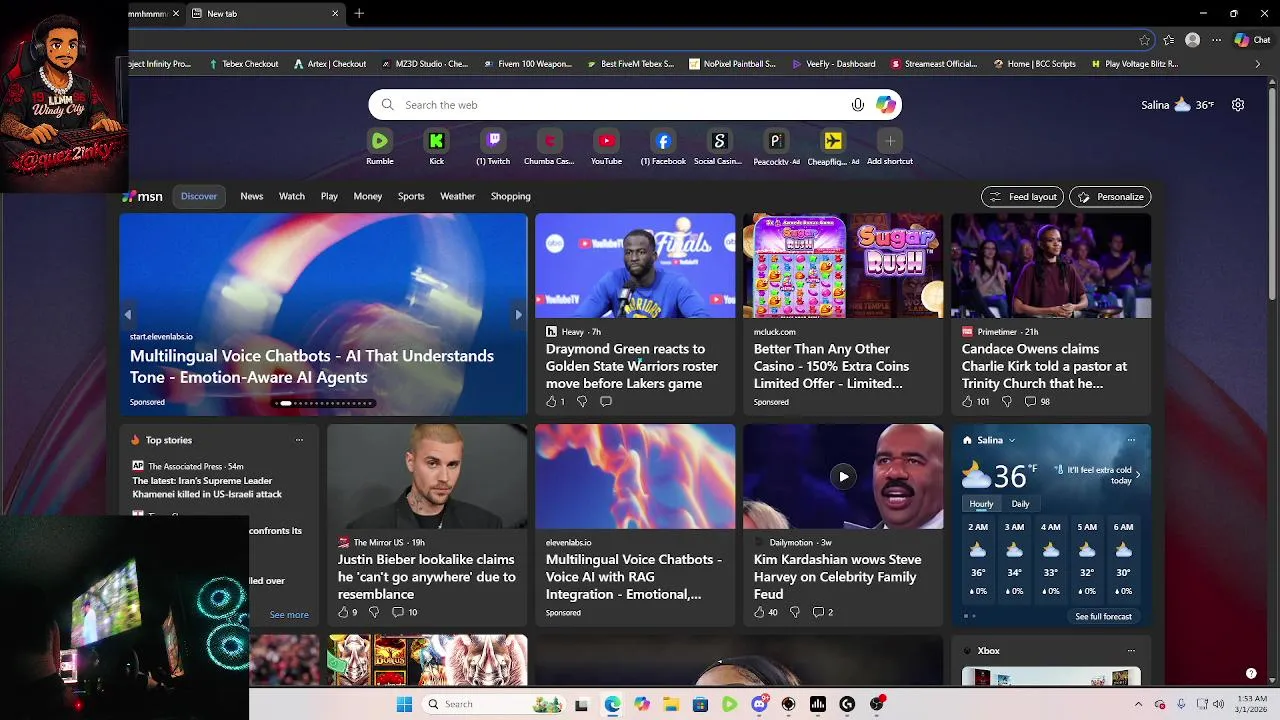Screen dimensions: 1280x720
Task: Open the Money tab on MSN
Action: pyautogui.click(x=367, y=196)
